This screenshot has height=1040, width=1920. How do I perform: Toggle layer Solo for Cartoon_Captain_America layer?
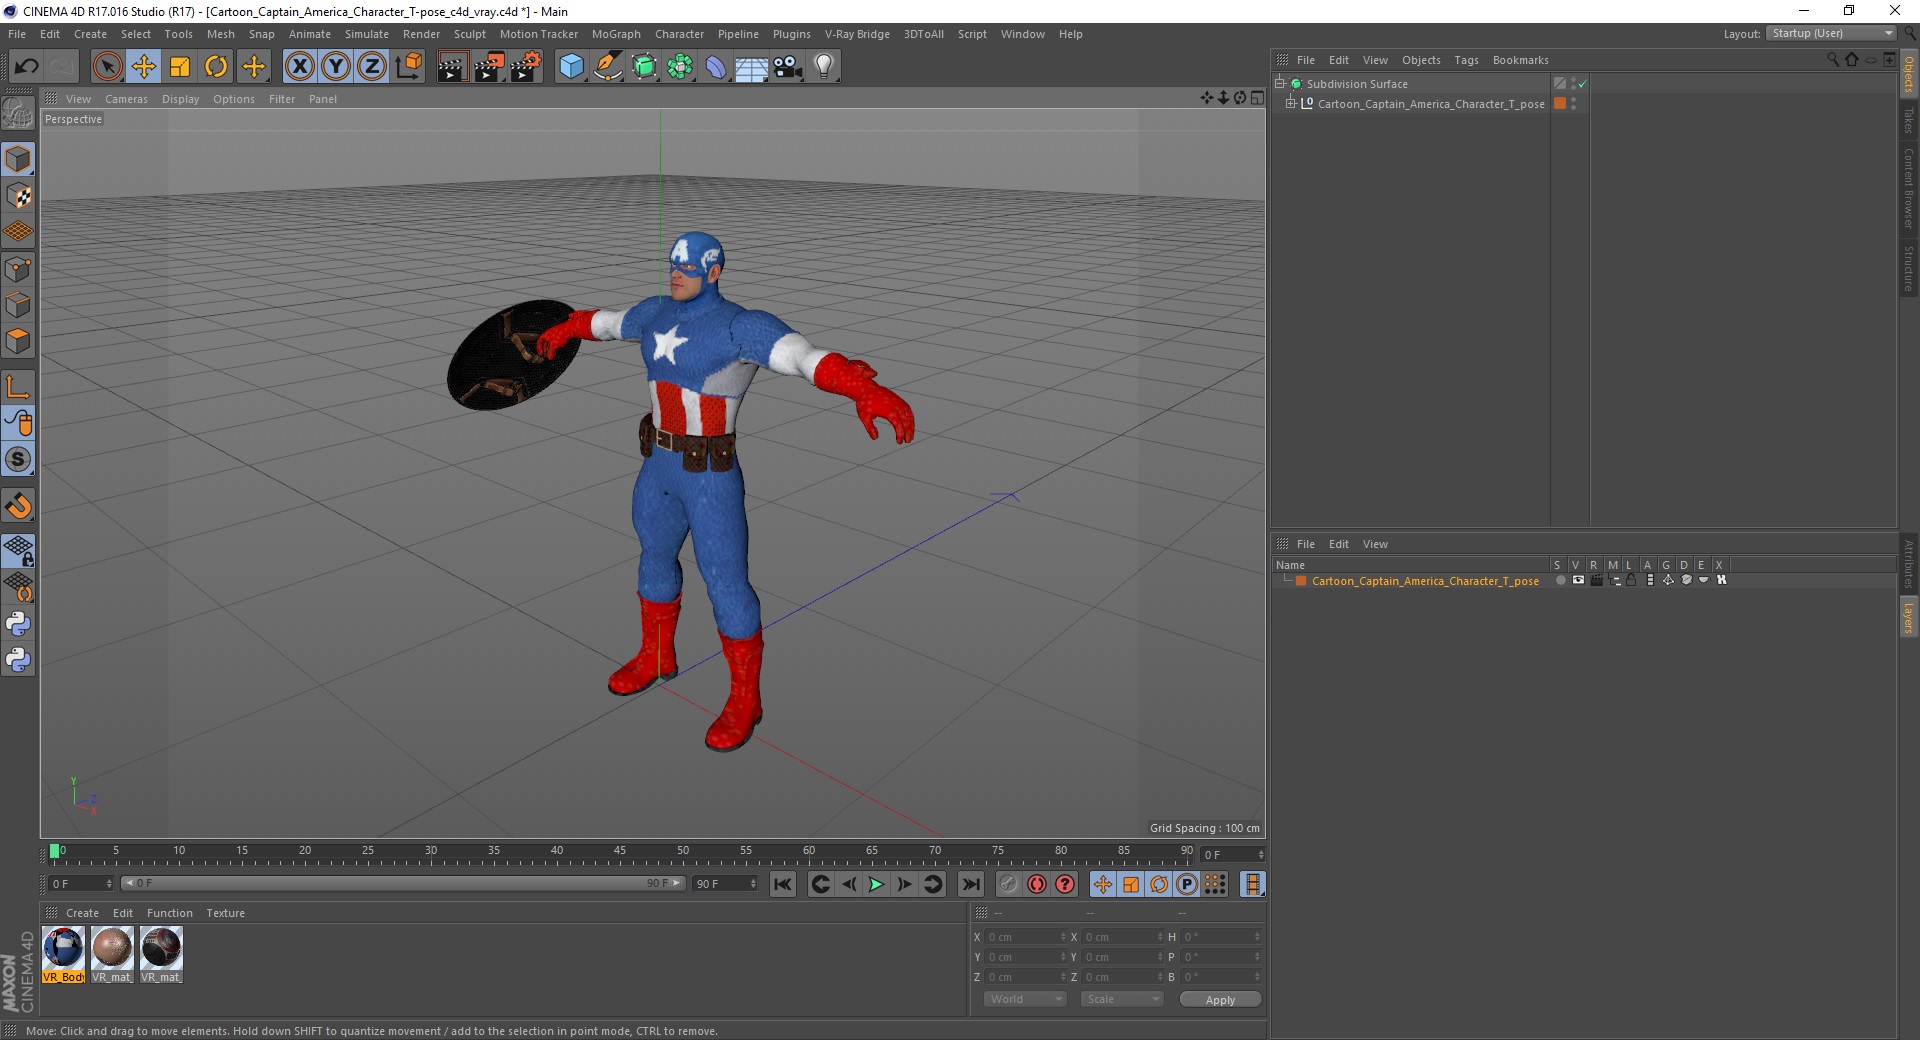pyautogui.click(x=1560, y=581)
